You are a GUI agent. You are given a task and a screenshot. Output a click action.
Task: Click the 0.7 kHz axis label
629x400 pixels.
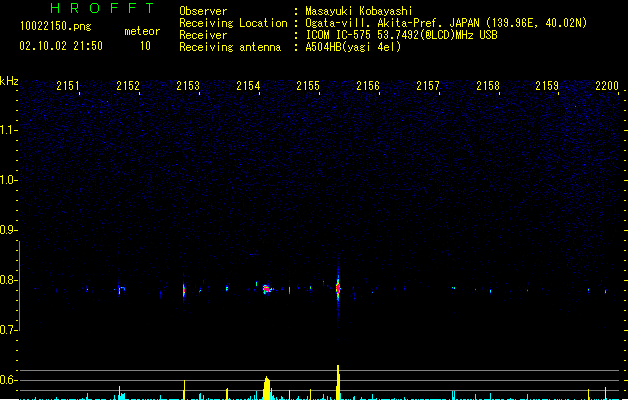pos(8,330)
